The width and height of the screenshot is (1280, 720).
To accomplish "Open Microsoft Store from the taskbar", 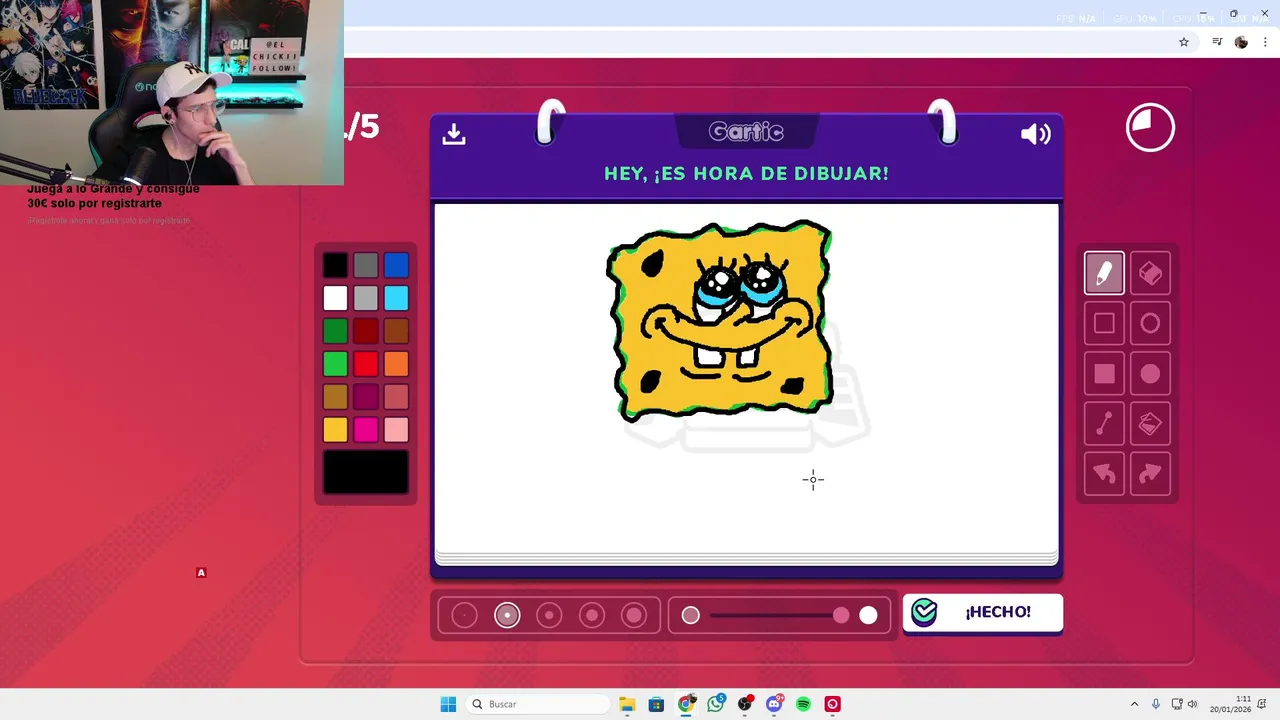I will [656, 704].
